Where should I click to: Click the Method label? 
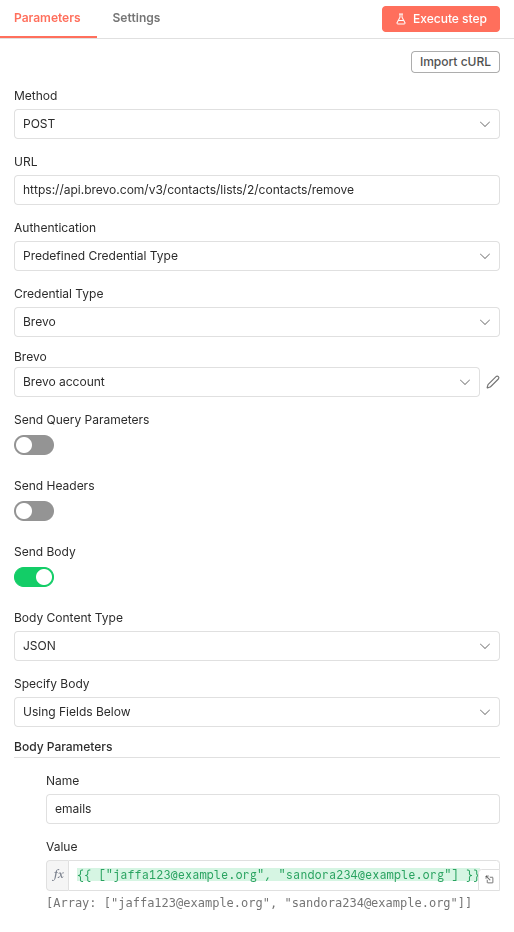pyautogui.click(x=36, y=96)
